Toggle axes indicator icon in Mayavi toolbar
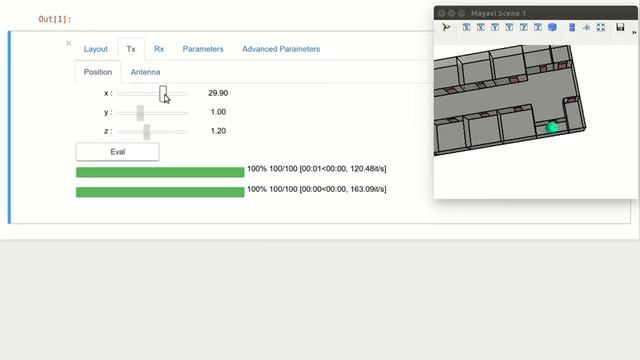Image resolution: width=640 pixels, height=360 pixels. pyautogui.click(x=586, y=27)
